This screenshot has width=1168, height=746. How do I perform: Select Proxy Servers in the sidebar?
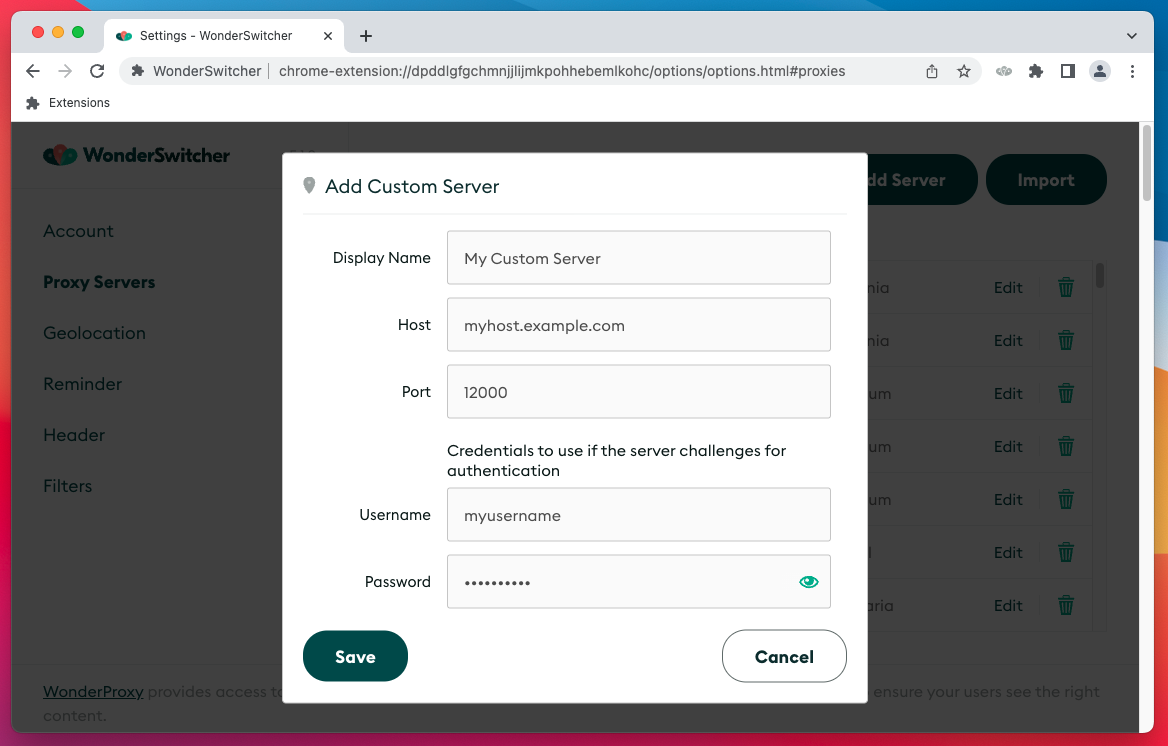pyautogui.click(x=99, y=282)
